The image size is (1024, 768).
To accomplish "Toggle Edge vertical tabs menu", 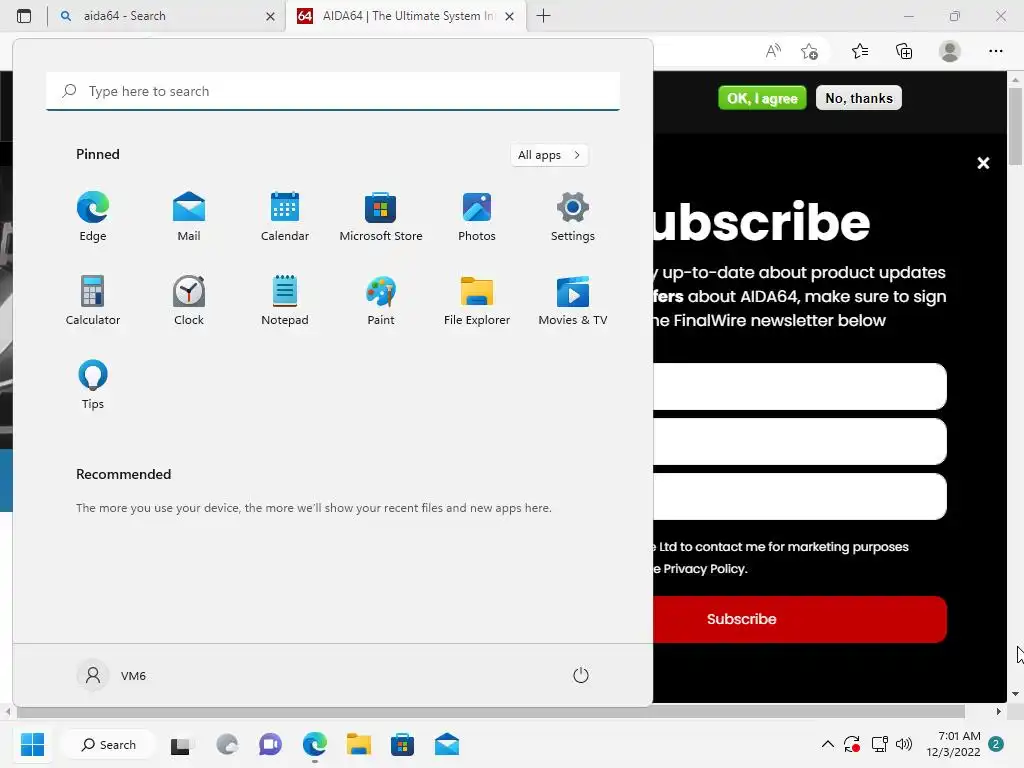I will 24,16.
